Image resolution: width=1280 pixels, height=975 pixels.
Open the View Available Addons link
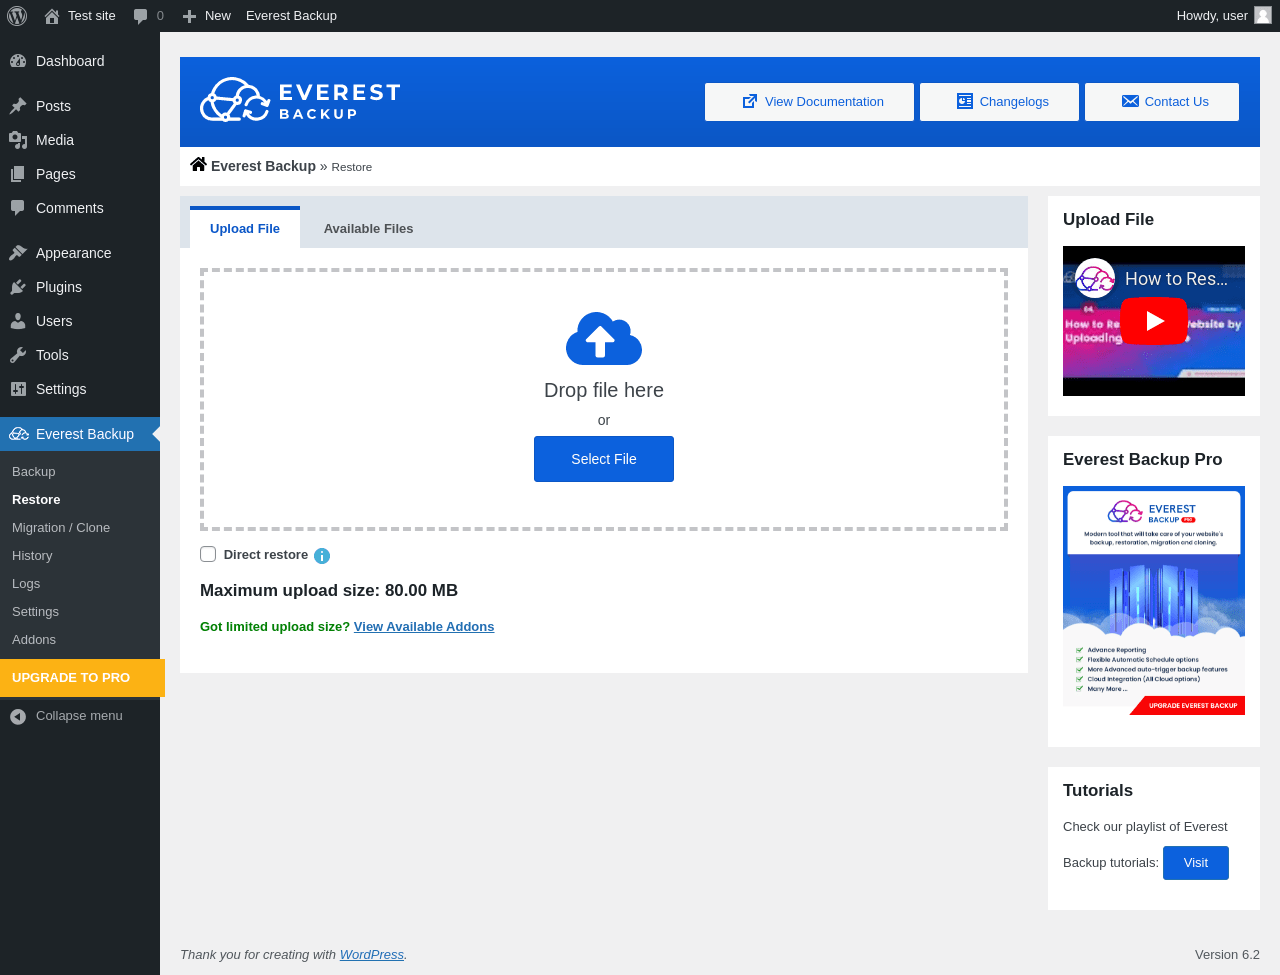(424, 627)
